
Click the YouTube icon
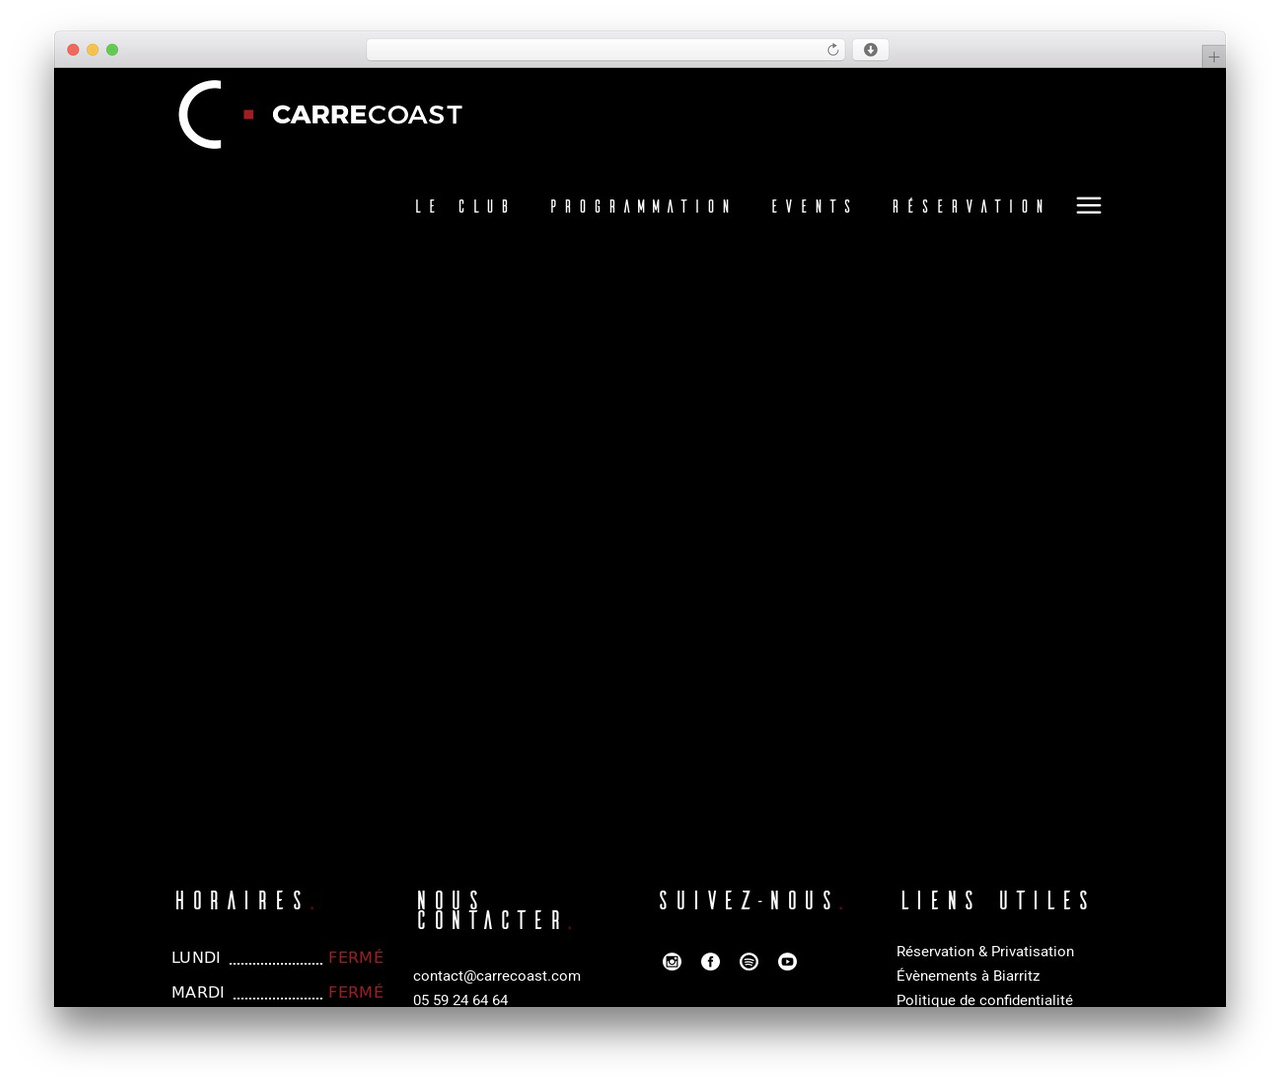pyautogui.click(x=788, y=961)
